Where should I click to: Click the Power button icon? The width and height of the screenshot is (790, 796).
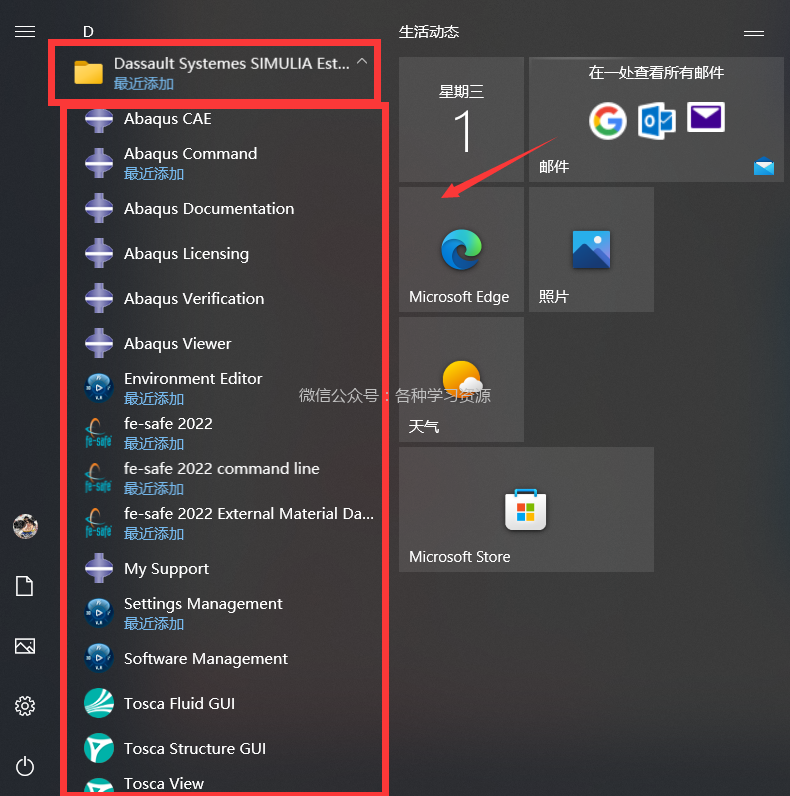point(25,766)
